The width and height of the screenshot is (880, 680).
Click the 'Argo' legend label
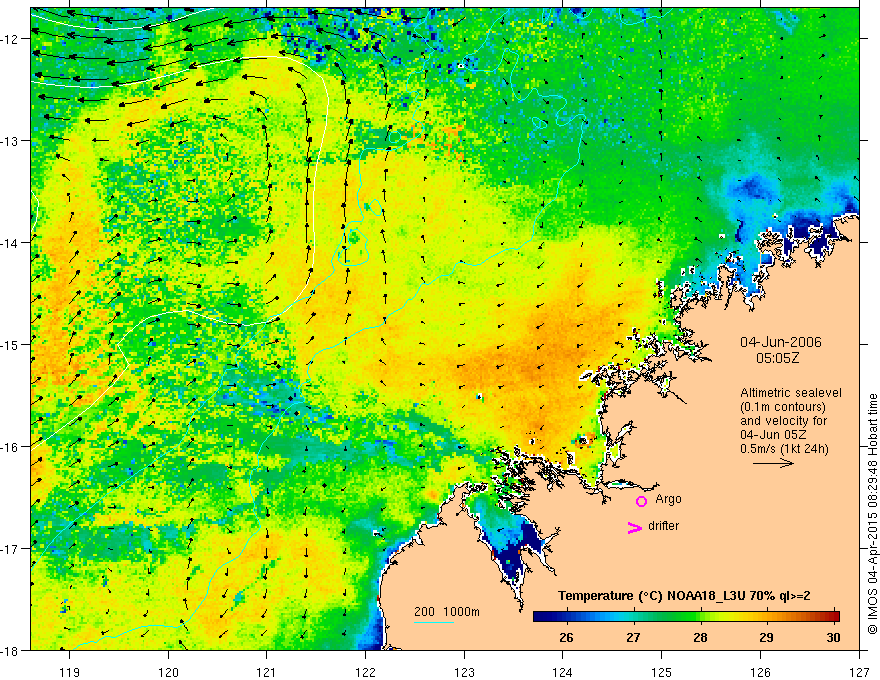[668, 499]
